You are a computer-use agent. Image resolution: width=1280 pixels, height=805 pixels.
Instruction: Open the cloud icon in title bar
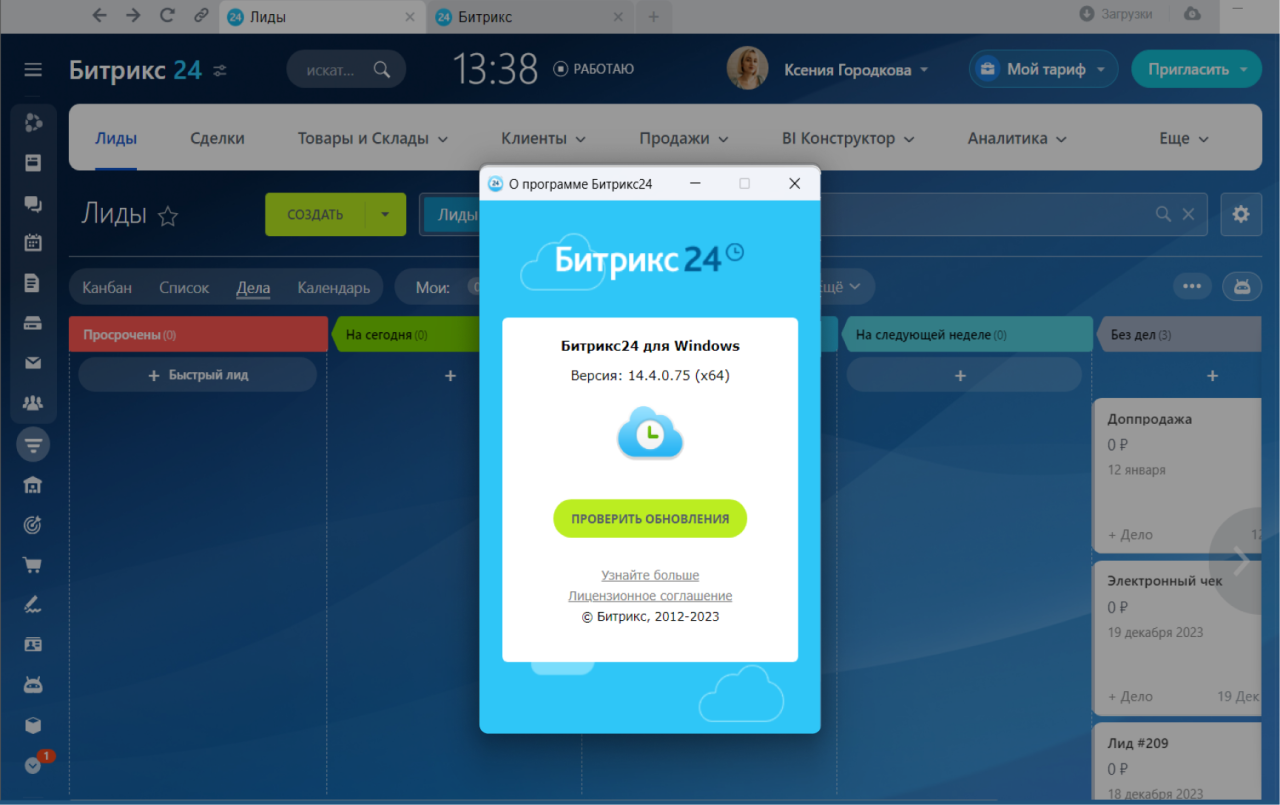[1192, 14]
